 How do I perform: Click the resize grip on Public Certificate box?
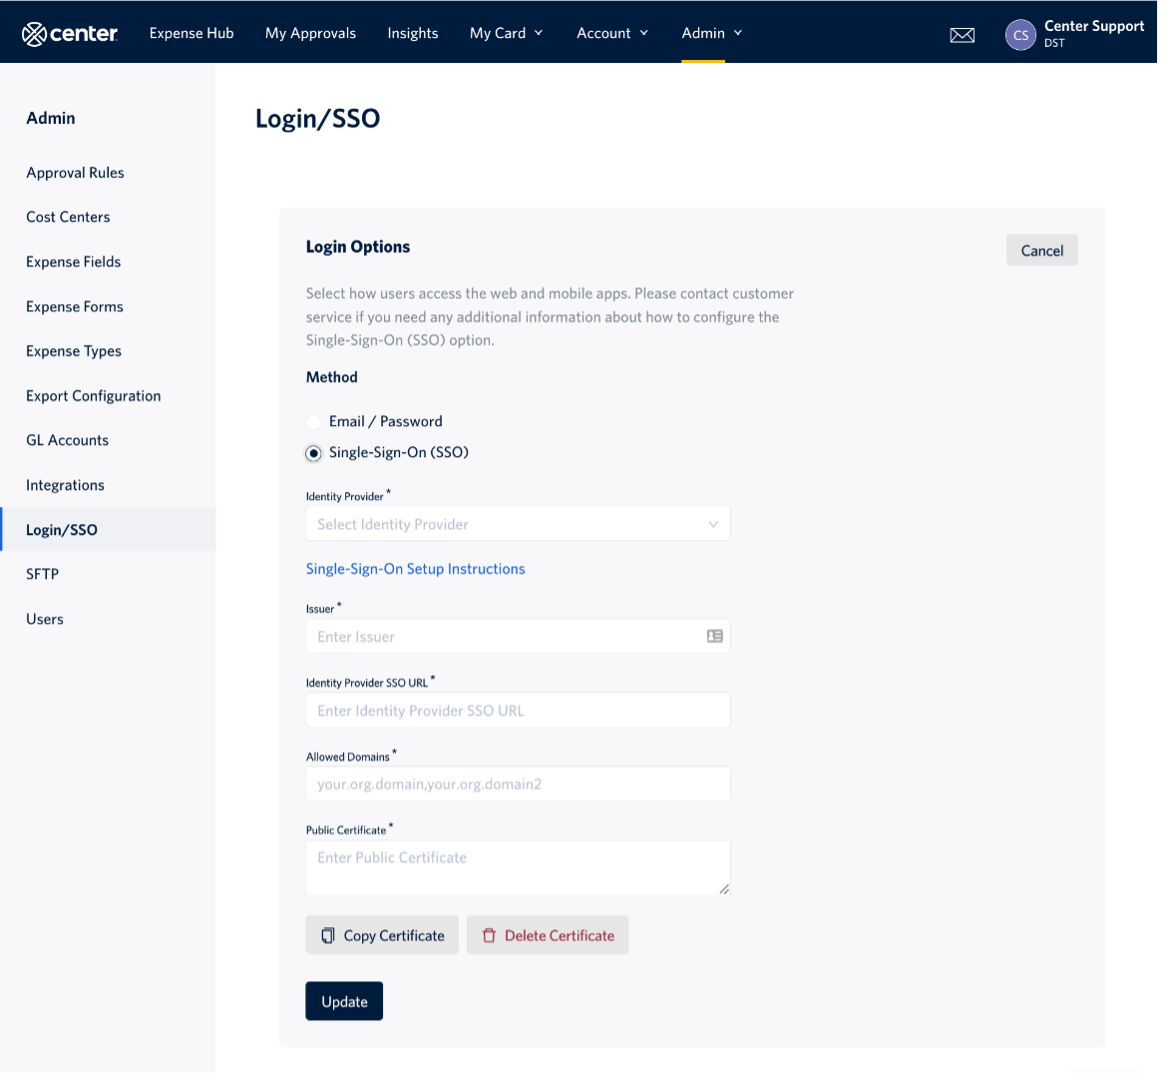(723, 888)
